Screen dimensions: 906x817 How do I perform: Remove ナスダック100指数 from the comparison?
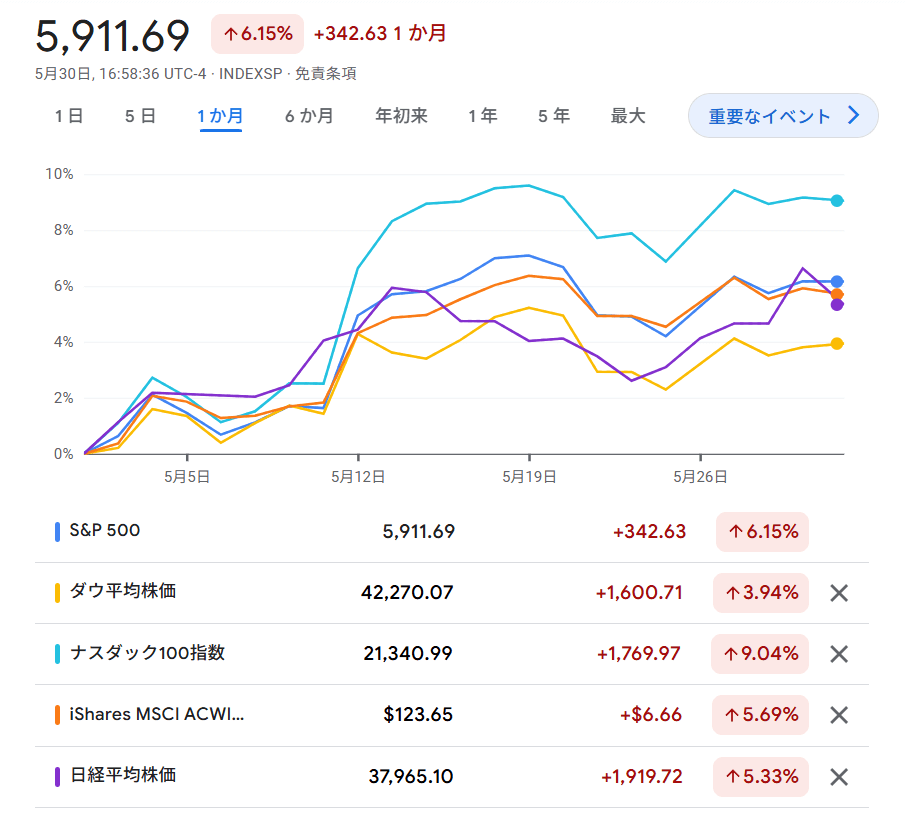pyautogui.click(x=838, y=654)
